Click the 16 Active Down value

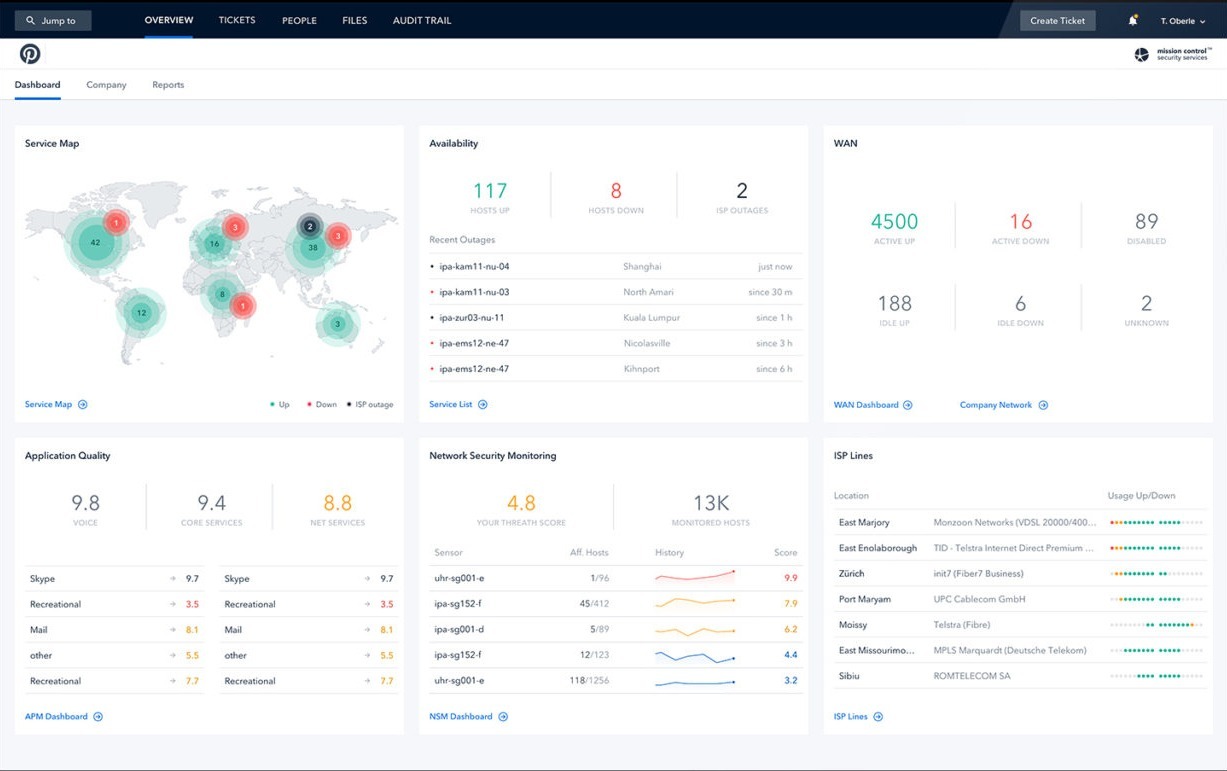click(x=1020, y=222)
